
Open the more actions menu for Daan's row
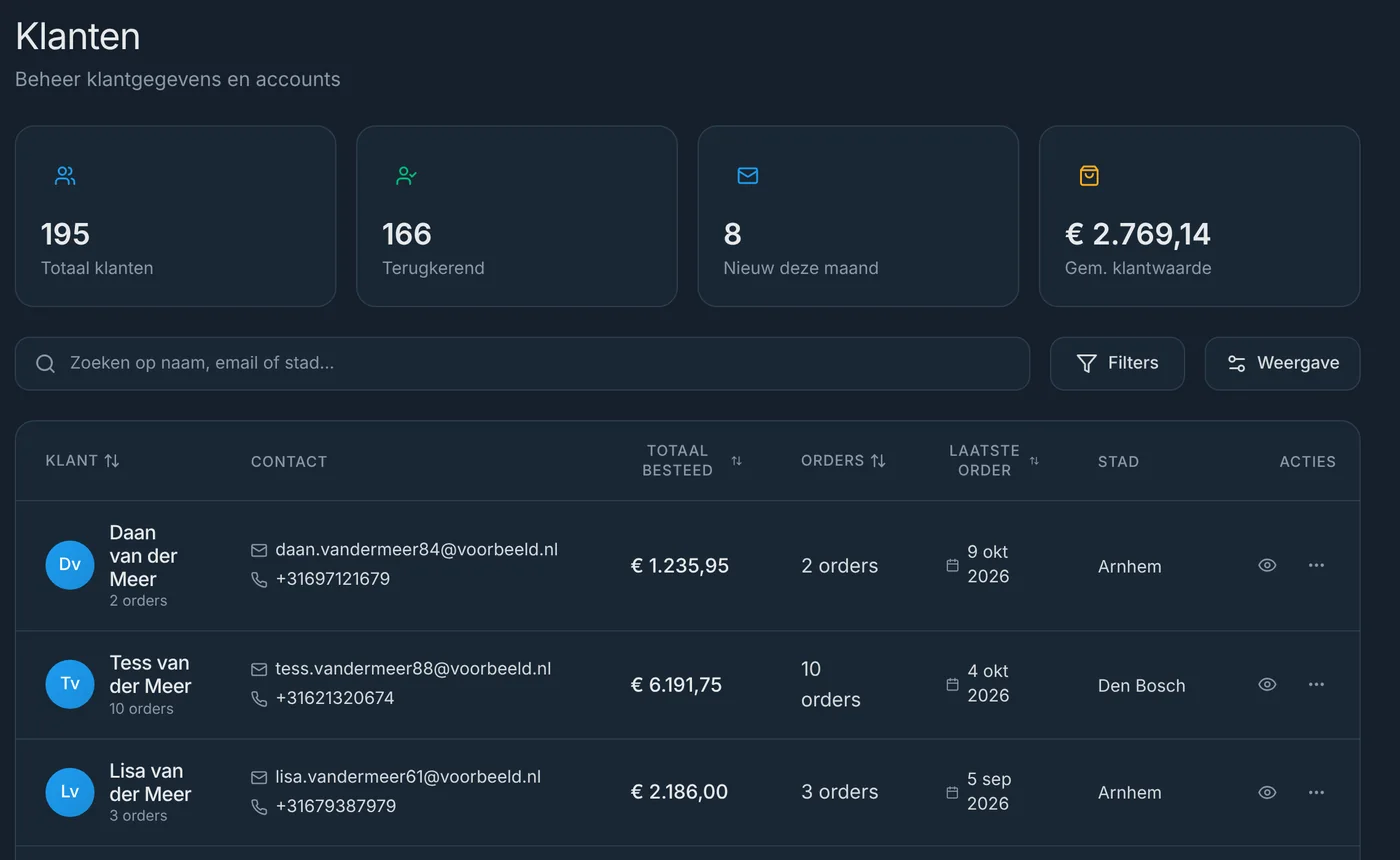click(x=1316, y=565)
